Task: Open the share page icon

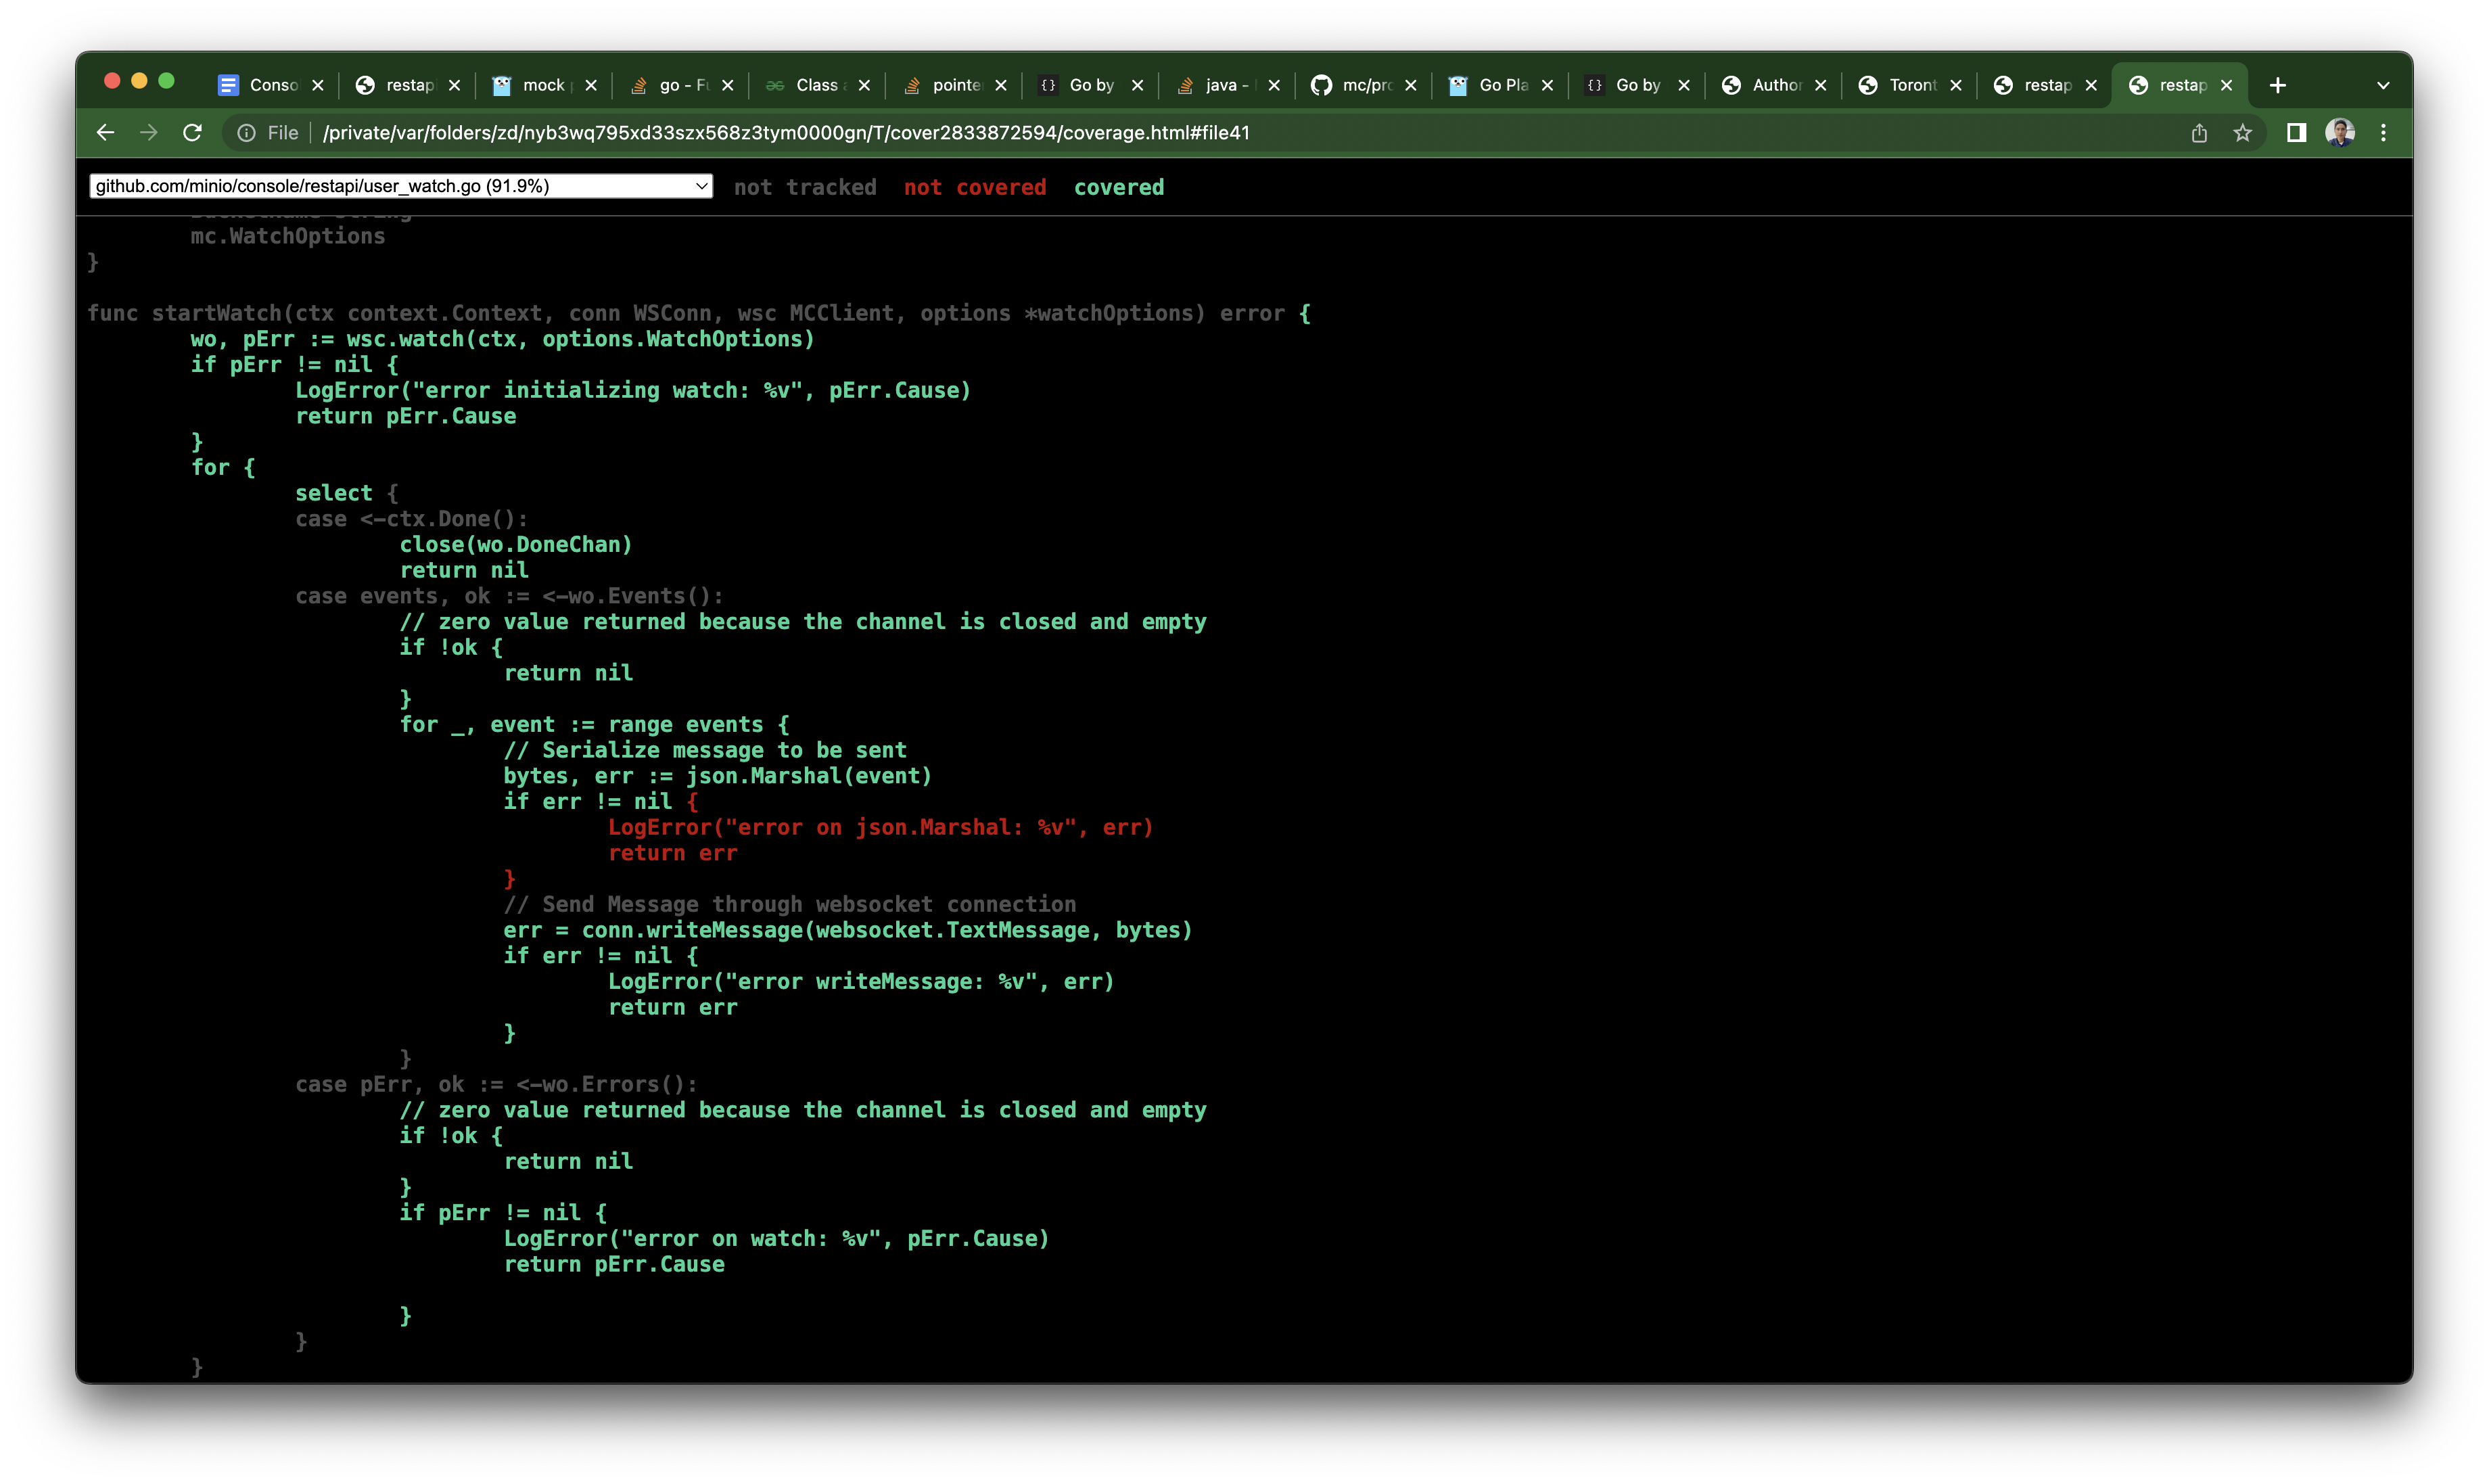Action: pyautogui.click(x=2199, y=133)
